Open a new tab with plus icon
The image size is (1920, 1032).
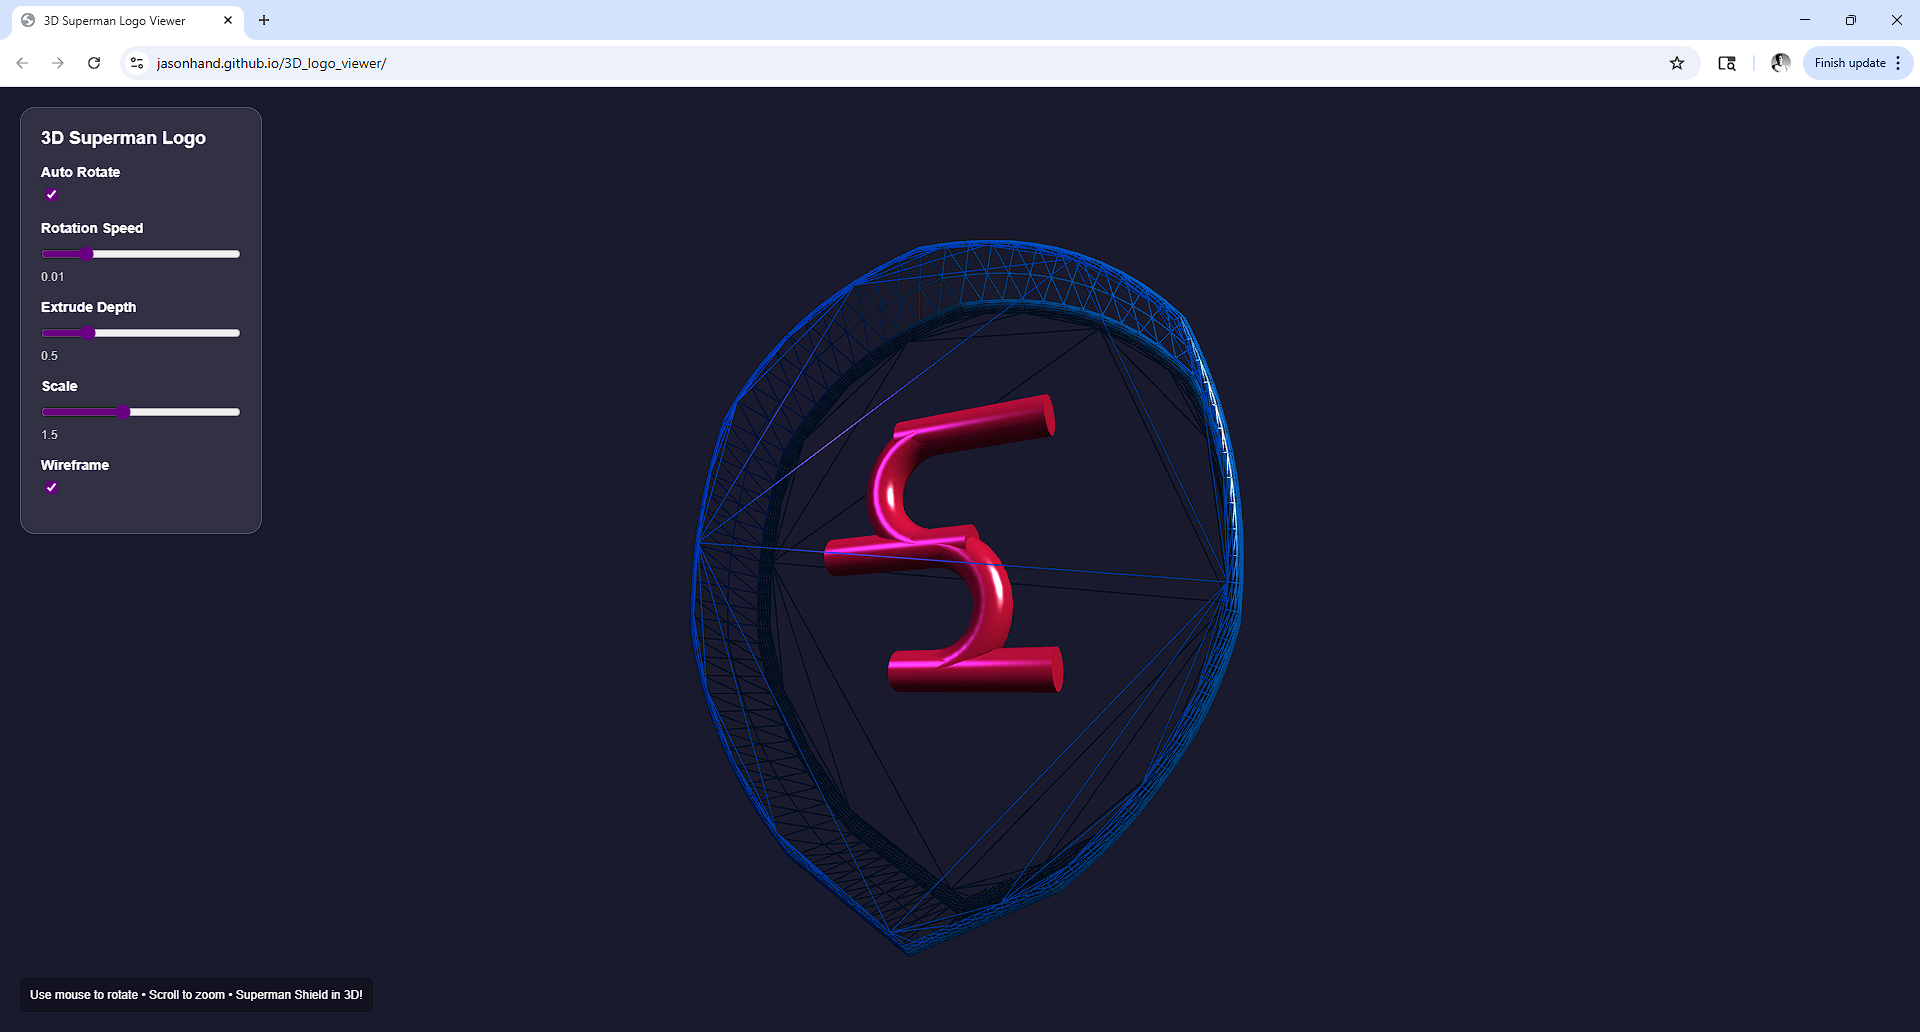[x=264, y=20]
